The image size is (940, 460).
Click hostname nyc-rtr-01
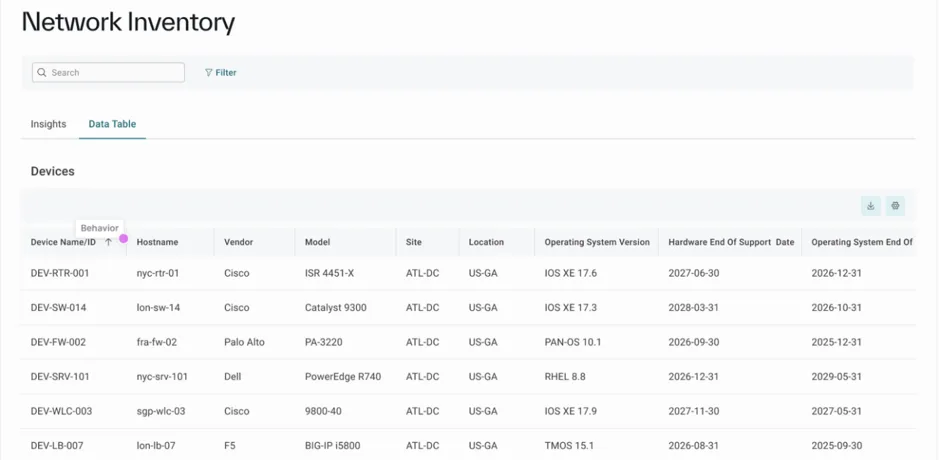pyautogui.click(x=158, y=273)
